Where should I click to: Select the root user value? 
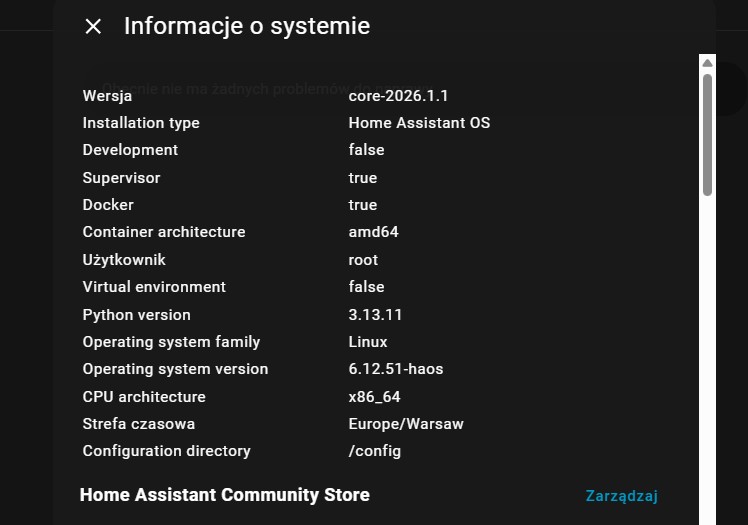pyautogui.click(x=363, y=260)
